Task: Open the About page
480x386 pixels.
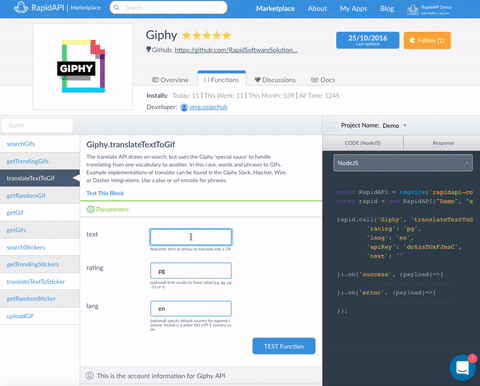Action: click(x=317, y=9)
